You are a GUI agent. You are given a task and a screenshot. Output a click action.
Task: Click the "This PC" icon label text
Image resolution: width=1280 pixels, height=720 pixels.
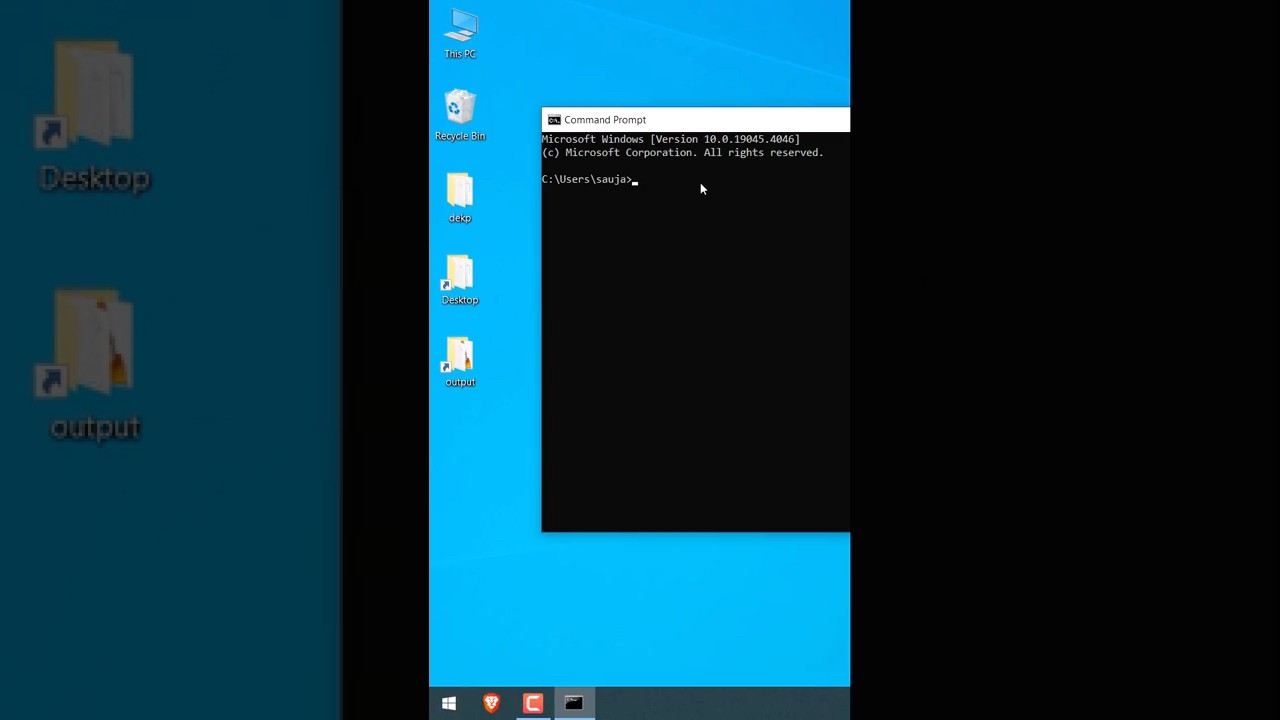coord(460,54)
